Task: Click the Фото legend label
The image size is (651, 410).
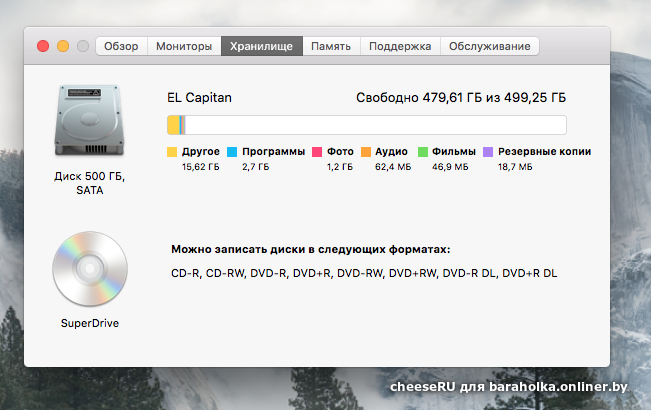Action: point(340,151)
